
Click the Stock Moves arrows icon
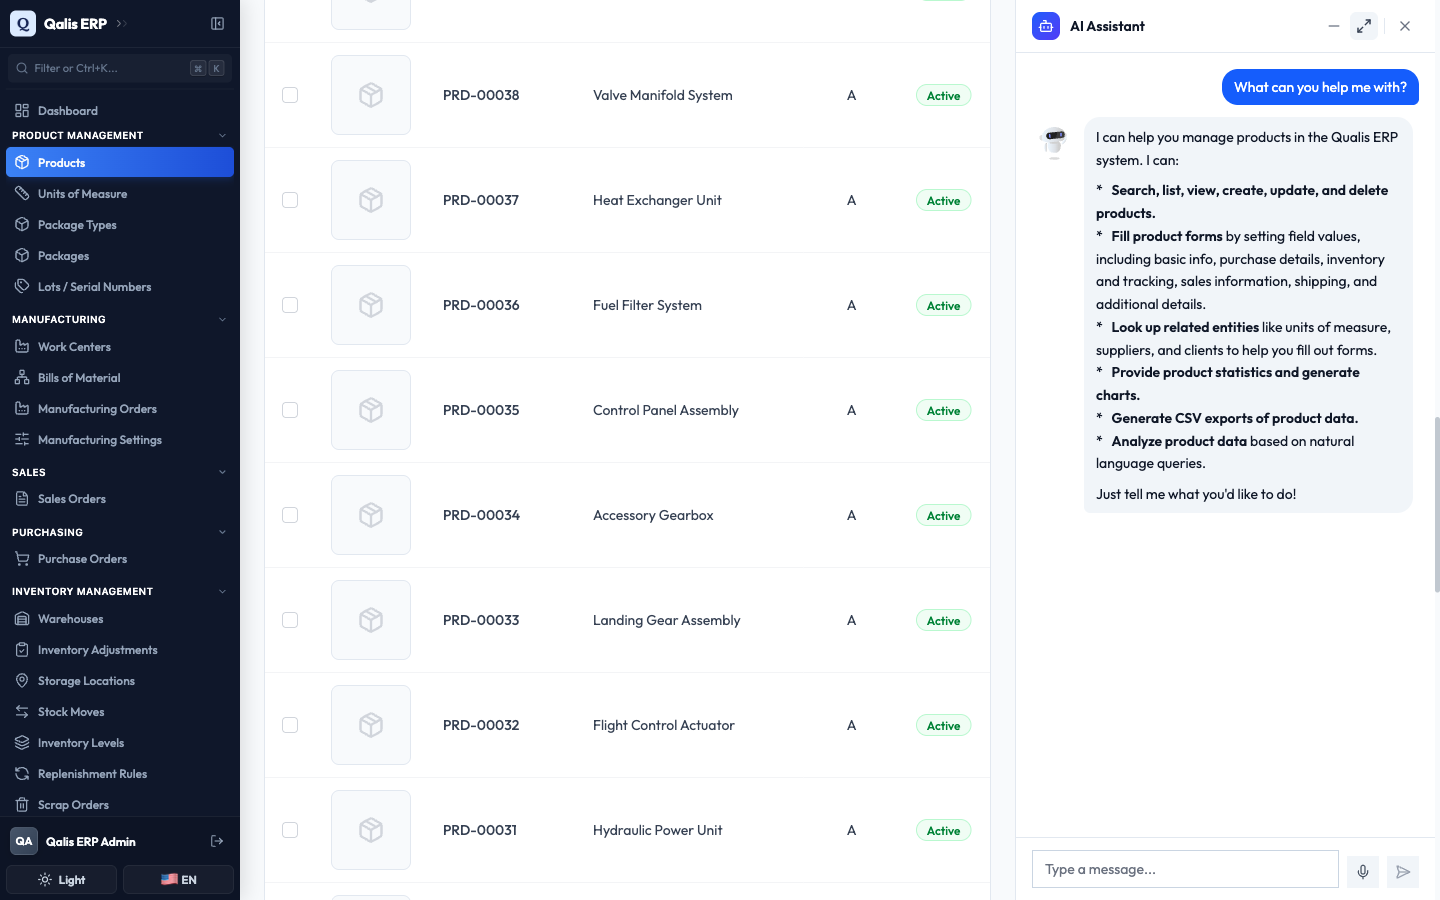(22, 712)
